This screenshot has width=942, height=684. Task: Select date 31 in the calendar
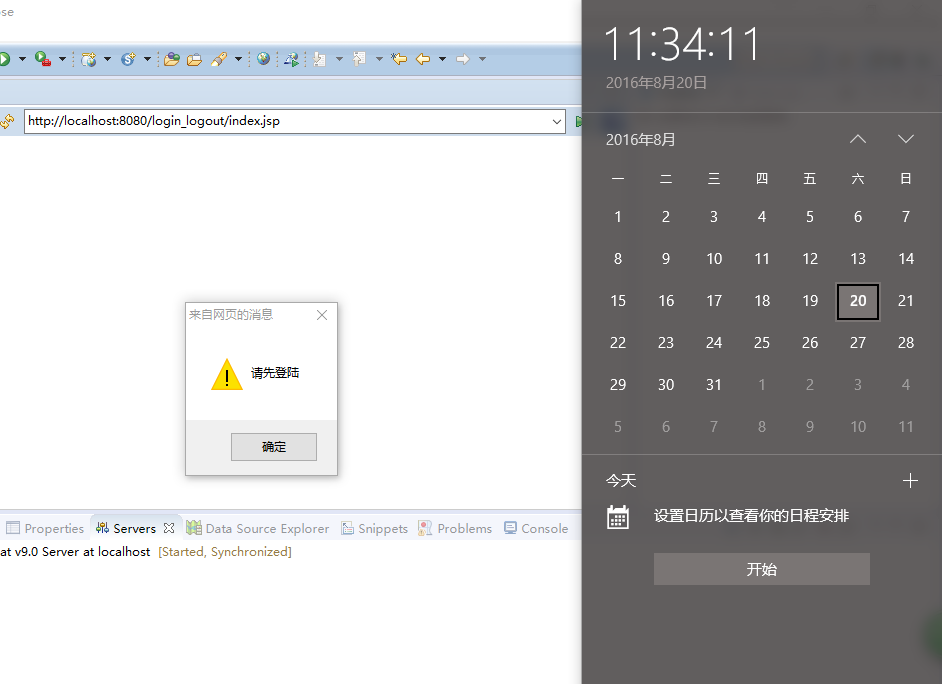[x=714, y=384]
